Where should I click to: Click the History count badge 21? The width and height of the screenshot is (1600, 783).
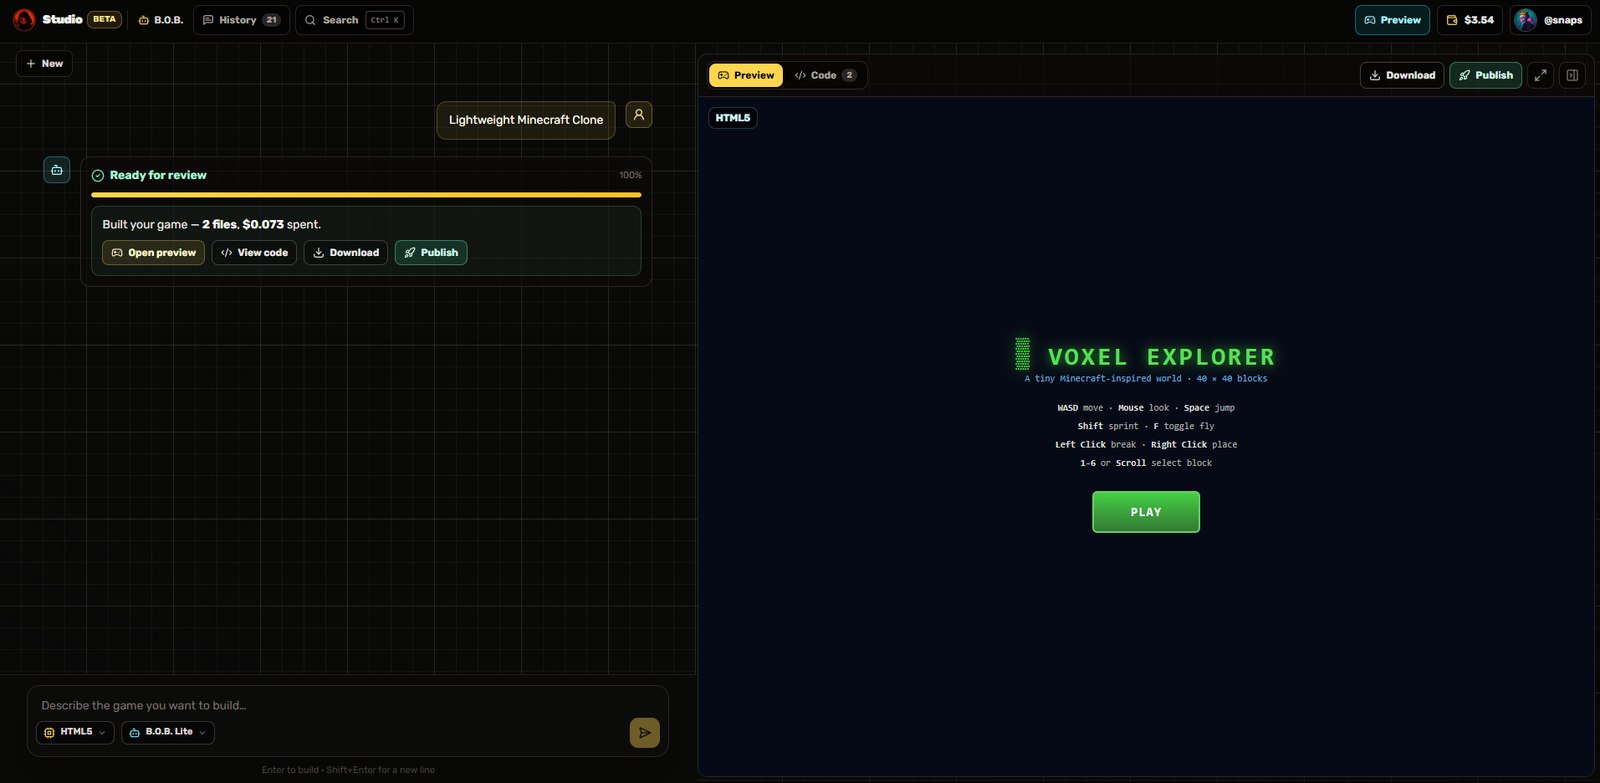(x=271, y=20)
